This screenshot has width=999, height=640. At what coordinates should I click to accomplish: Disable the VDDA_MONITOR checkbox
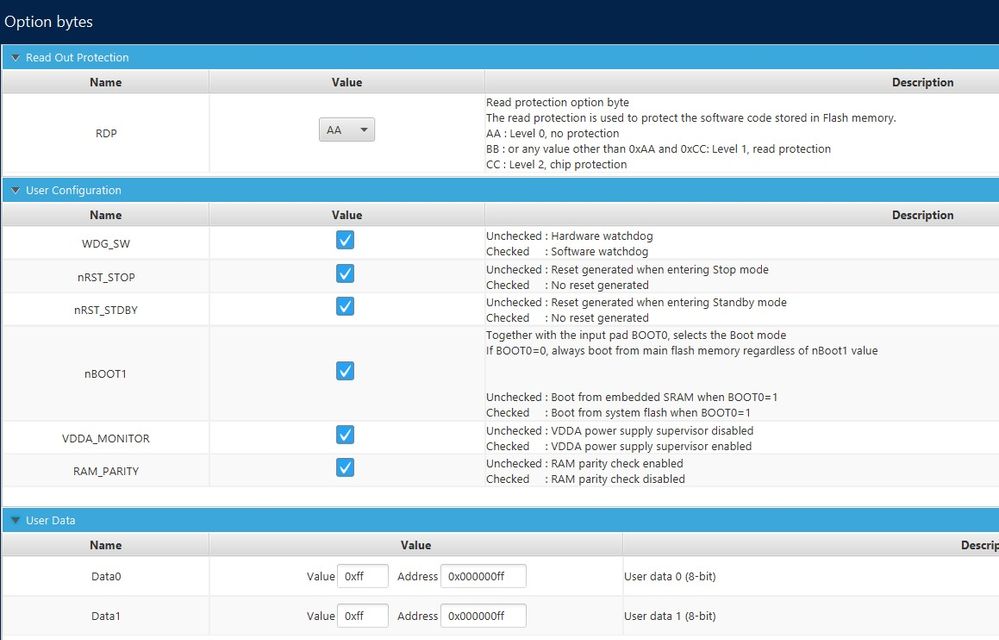pyautogui.click(x=345, y=435)
